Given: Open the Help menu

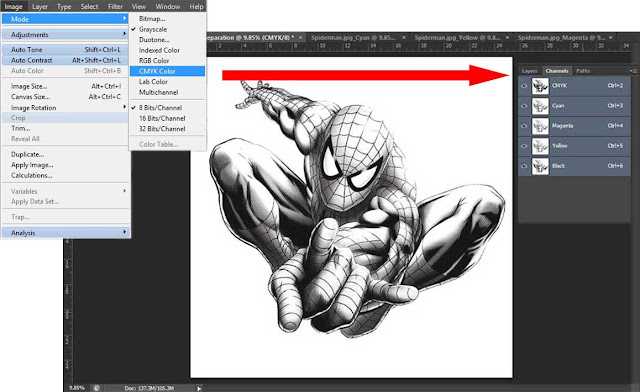Looking at the screenshot, I should tap(196, 7).
